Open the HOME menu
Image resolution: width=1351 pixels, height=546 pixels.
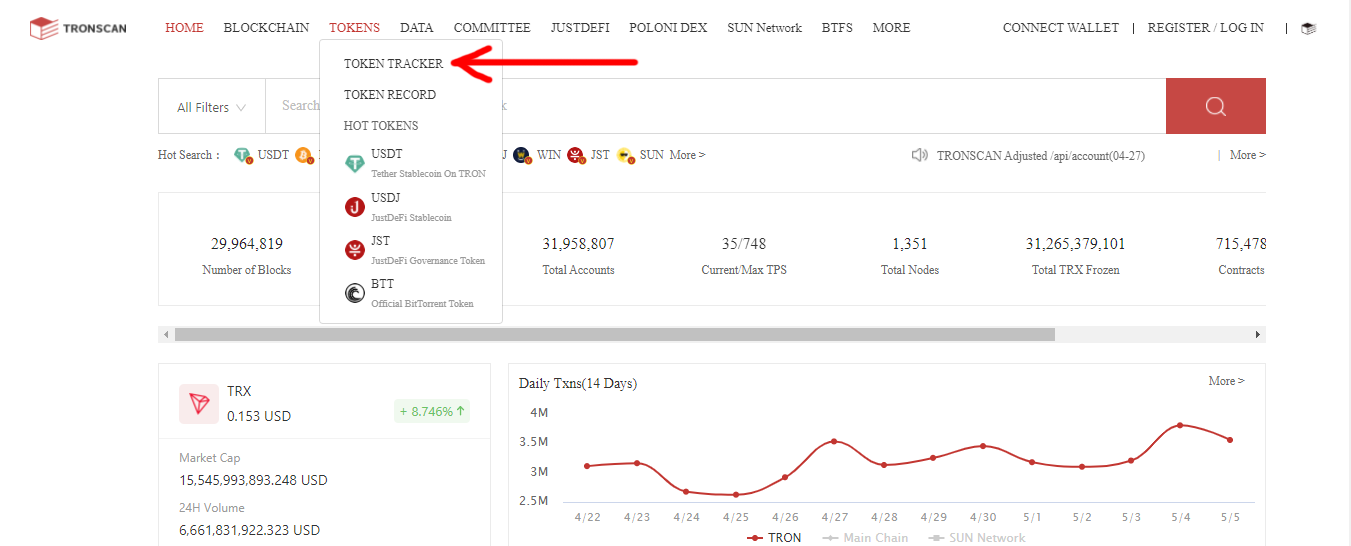(x=184, y=28)
